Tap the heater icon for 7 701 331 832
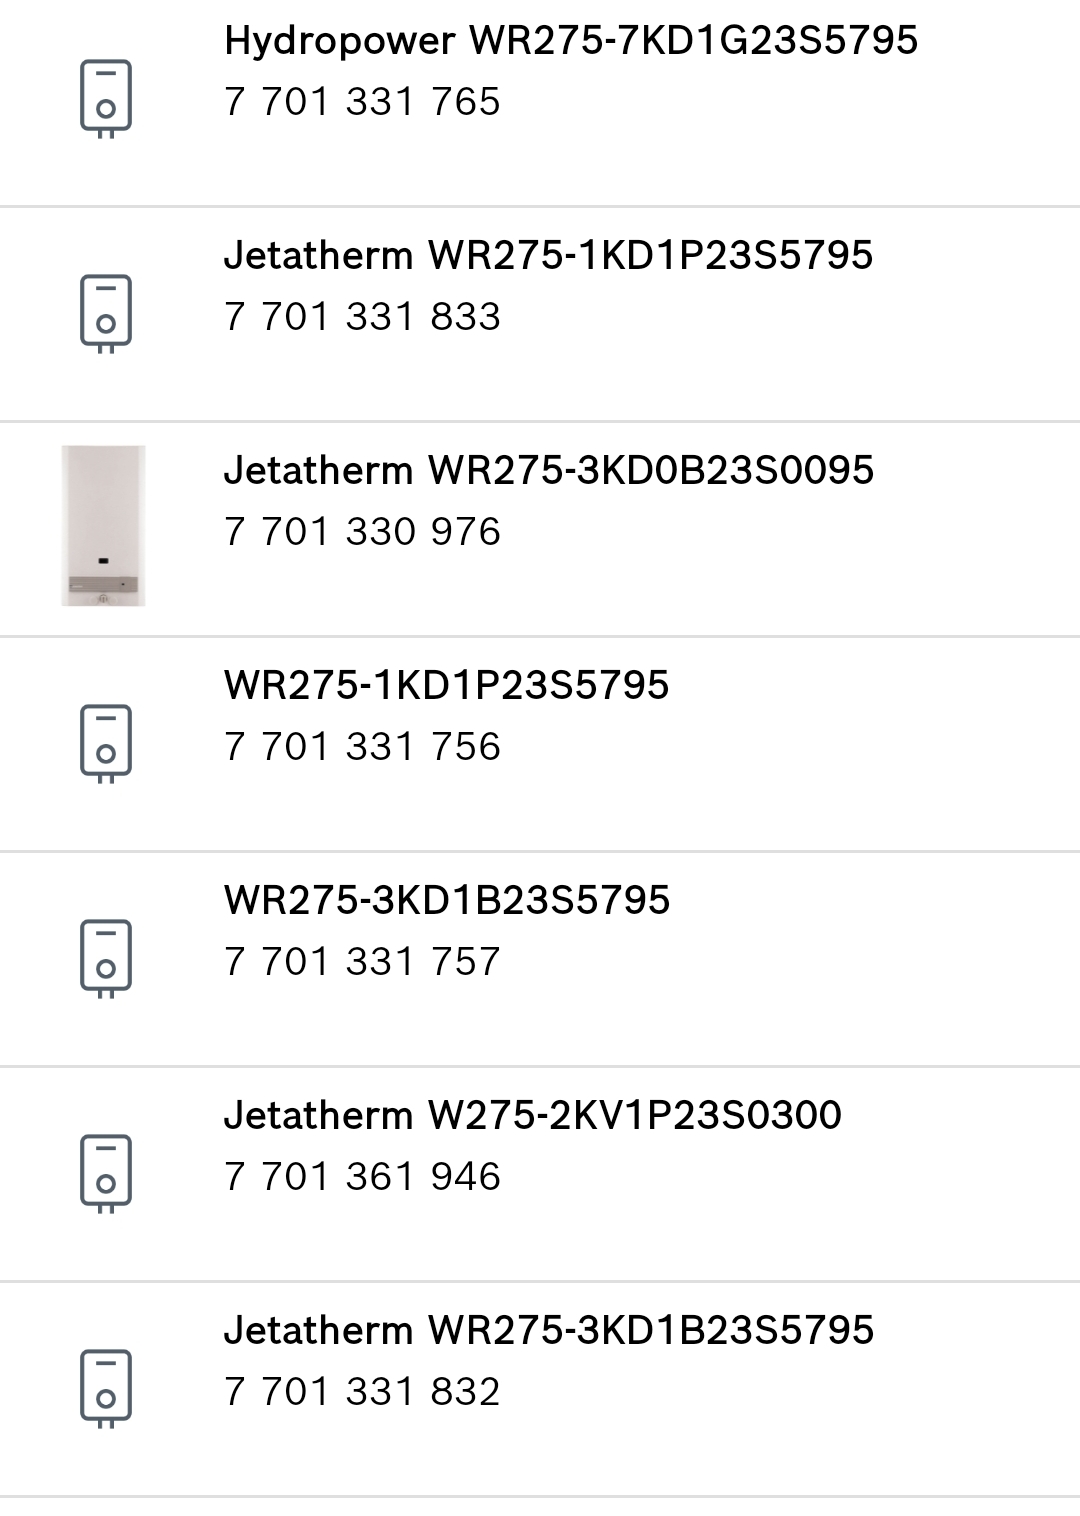This screenshot has width=1080, height=1516. (106, 1389)
